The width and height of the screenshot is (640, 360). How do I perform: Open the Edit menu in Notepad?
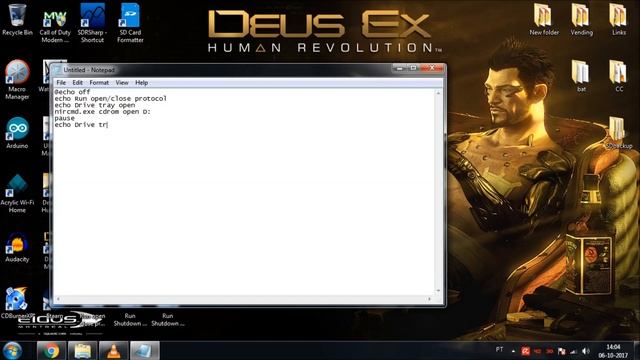(x=78, y=82)
